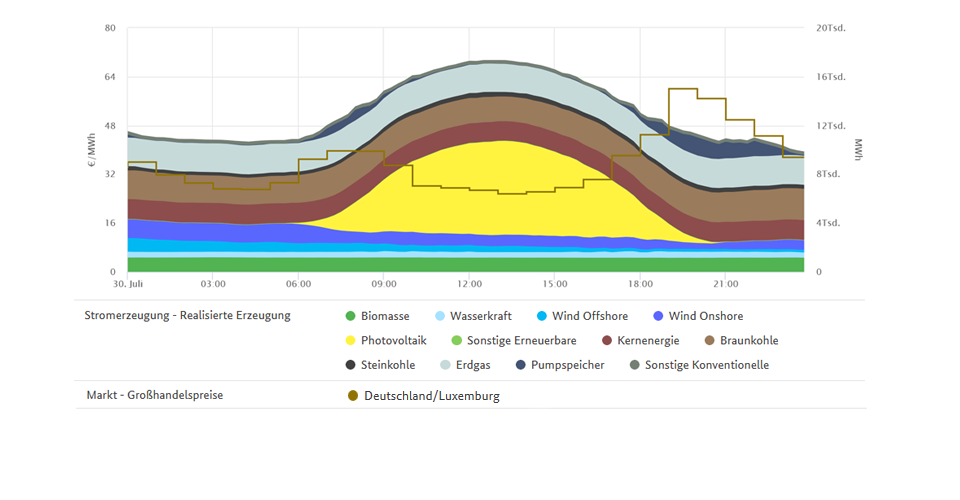
Task: Click the €/MWh left axis title
Action: coord(92,150)
